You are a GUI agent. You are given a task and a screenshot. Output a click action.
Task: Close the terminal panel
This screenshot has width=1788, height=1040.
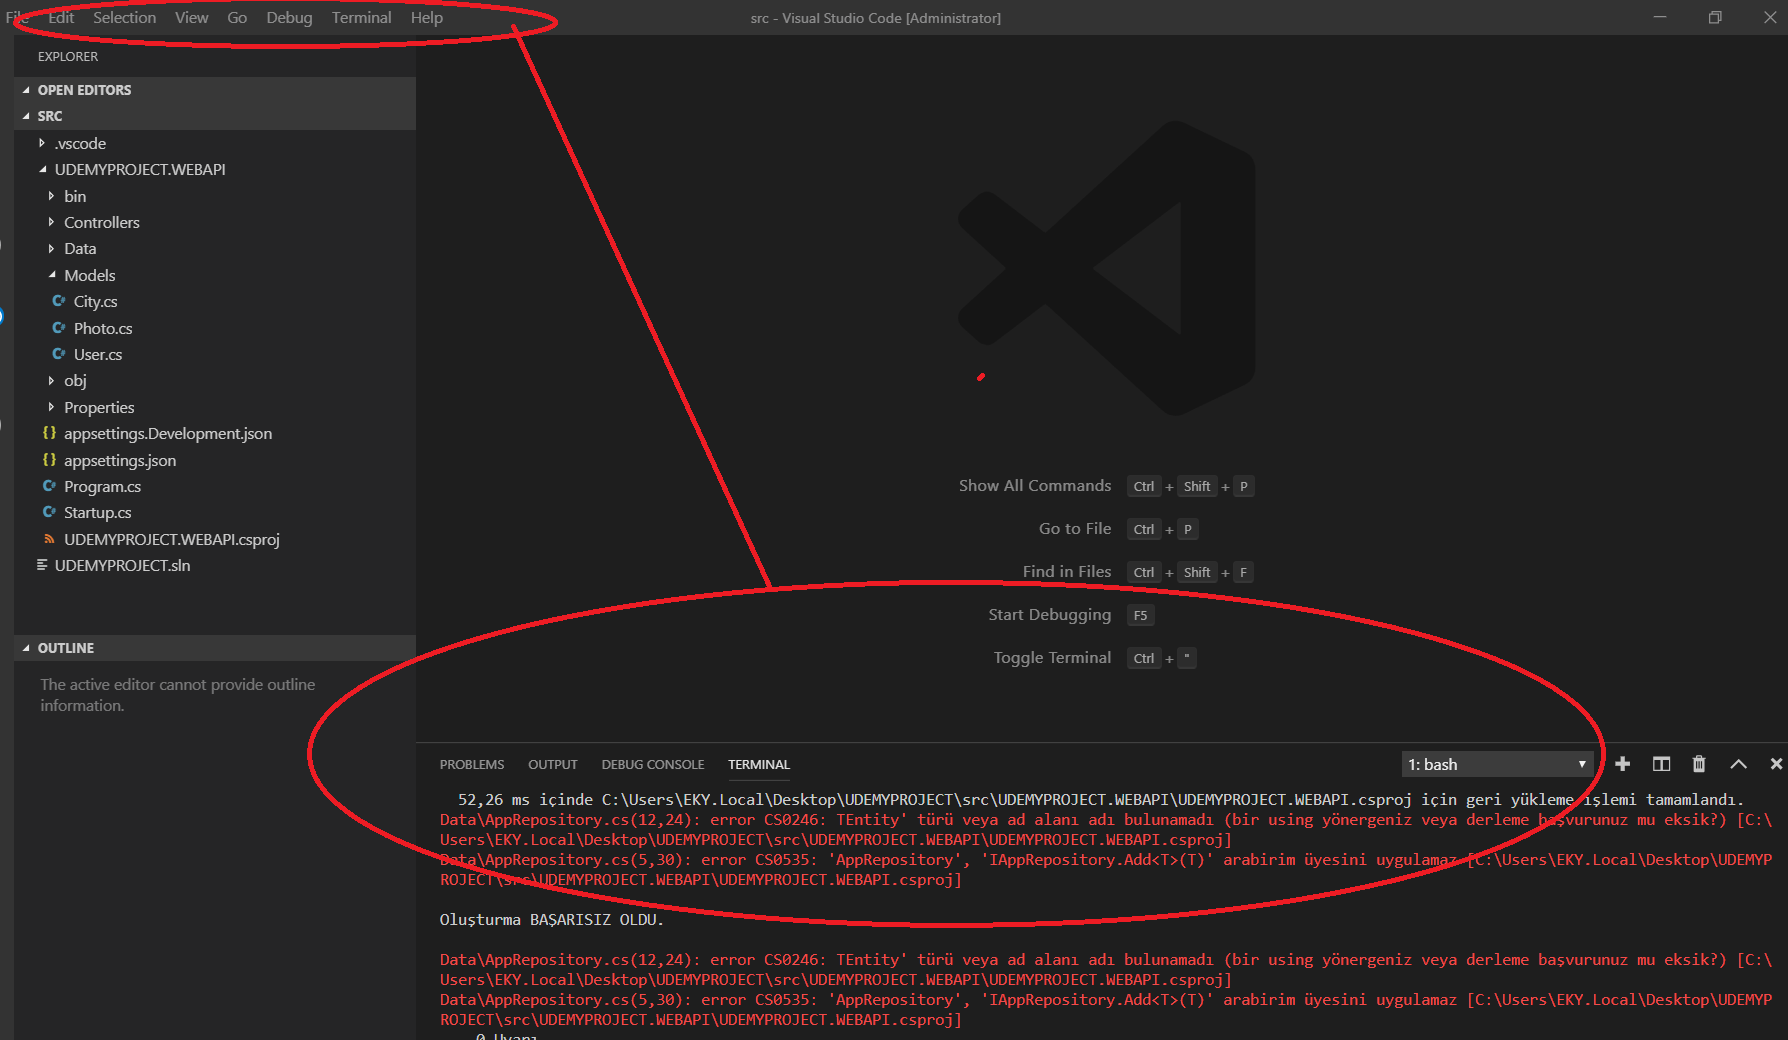pos(1776,764)
